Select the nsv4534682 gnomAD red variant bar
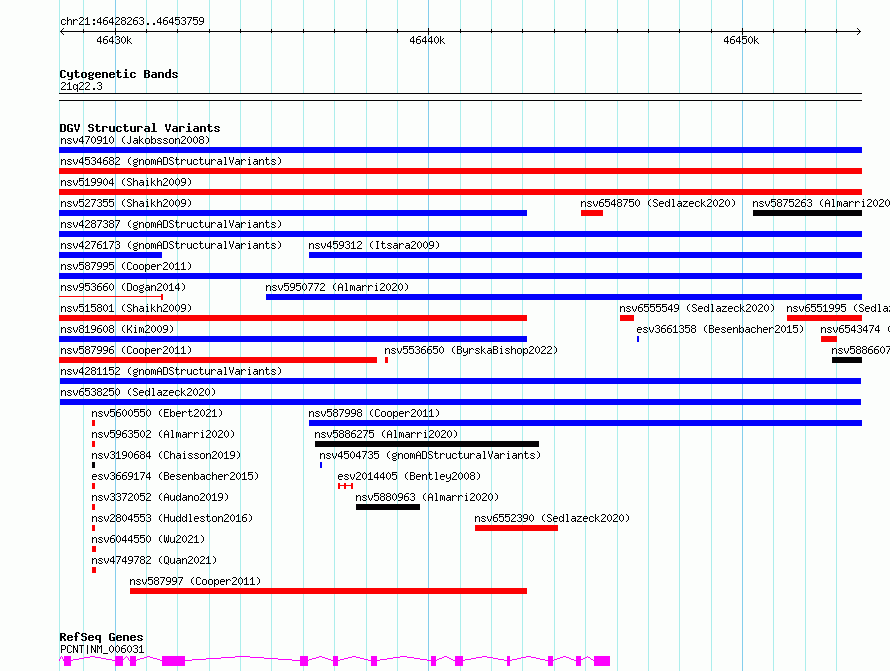This screenshot has width=890, height=671. pos(460,171)
